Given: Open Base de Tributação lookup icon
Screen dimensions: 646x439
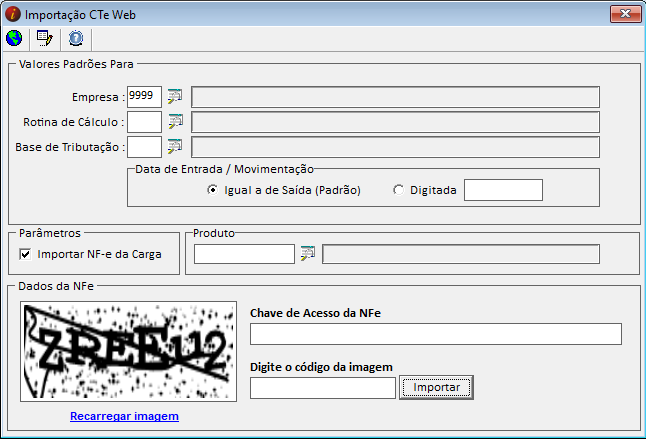Looking at the screenshot, I should (x=175, y=147).
